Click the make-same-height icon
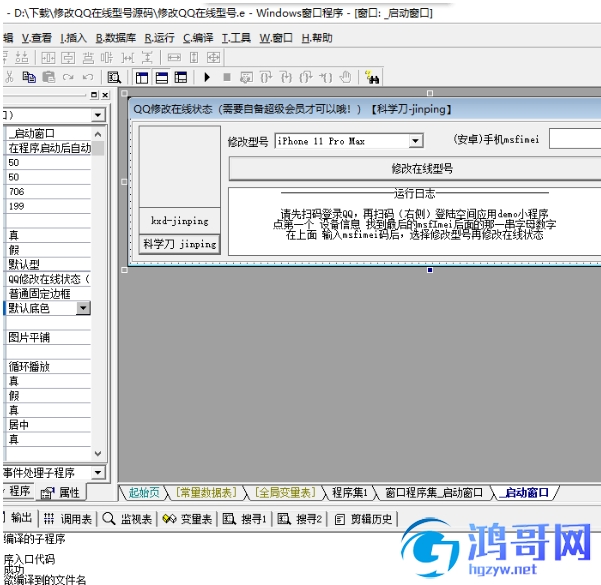 coord(194,58)
